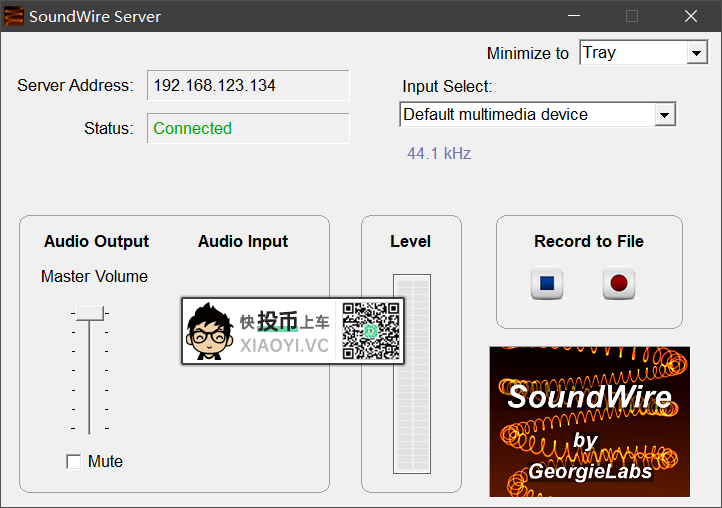Click the Audio Input heading

coord(243,241)
